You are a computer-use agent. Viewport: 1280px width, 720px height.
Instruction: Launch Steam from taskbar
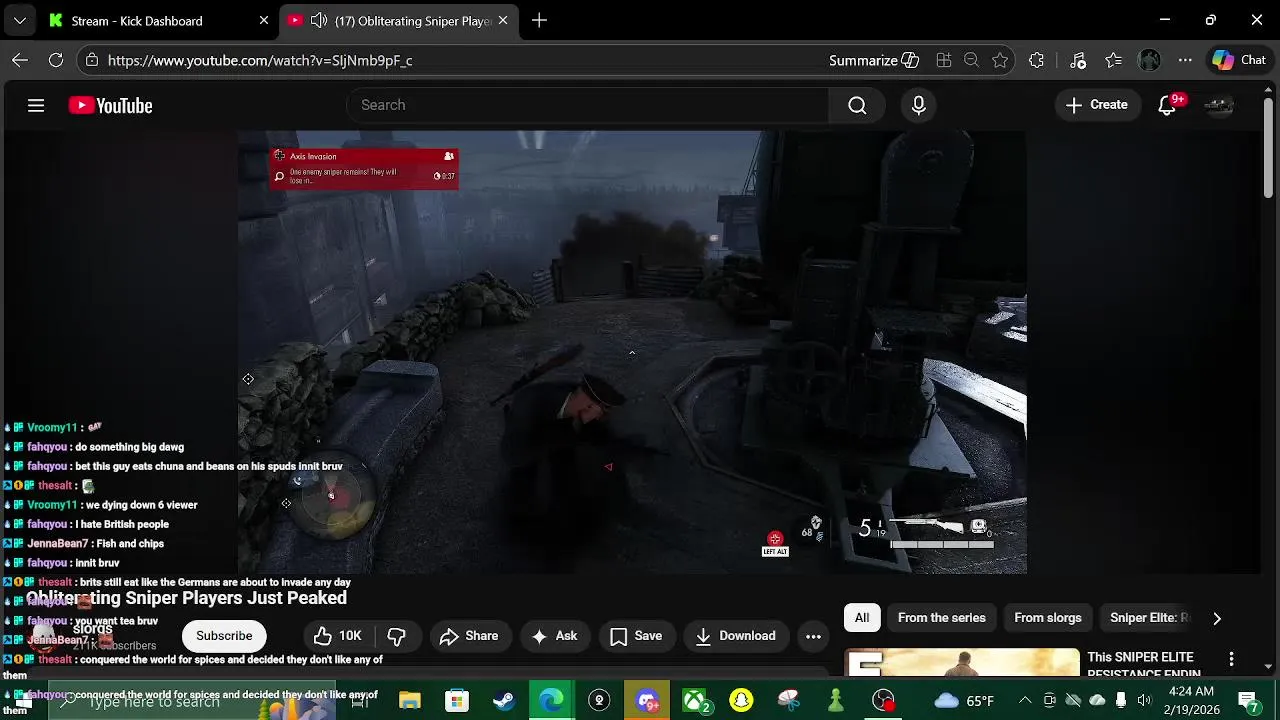[504, 700]
